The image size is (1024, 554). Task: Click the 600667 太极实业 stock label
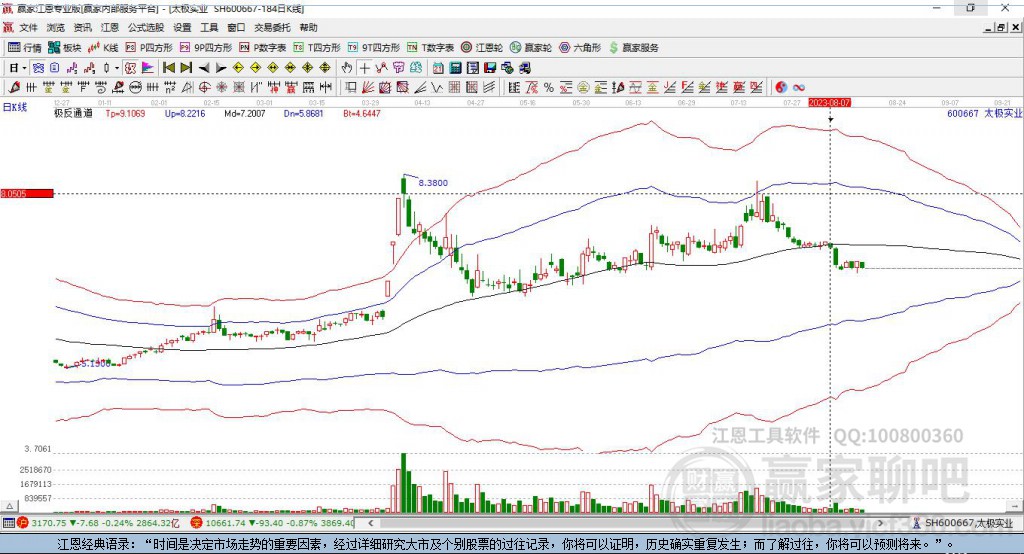985,113
